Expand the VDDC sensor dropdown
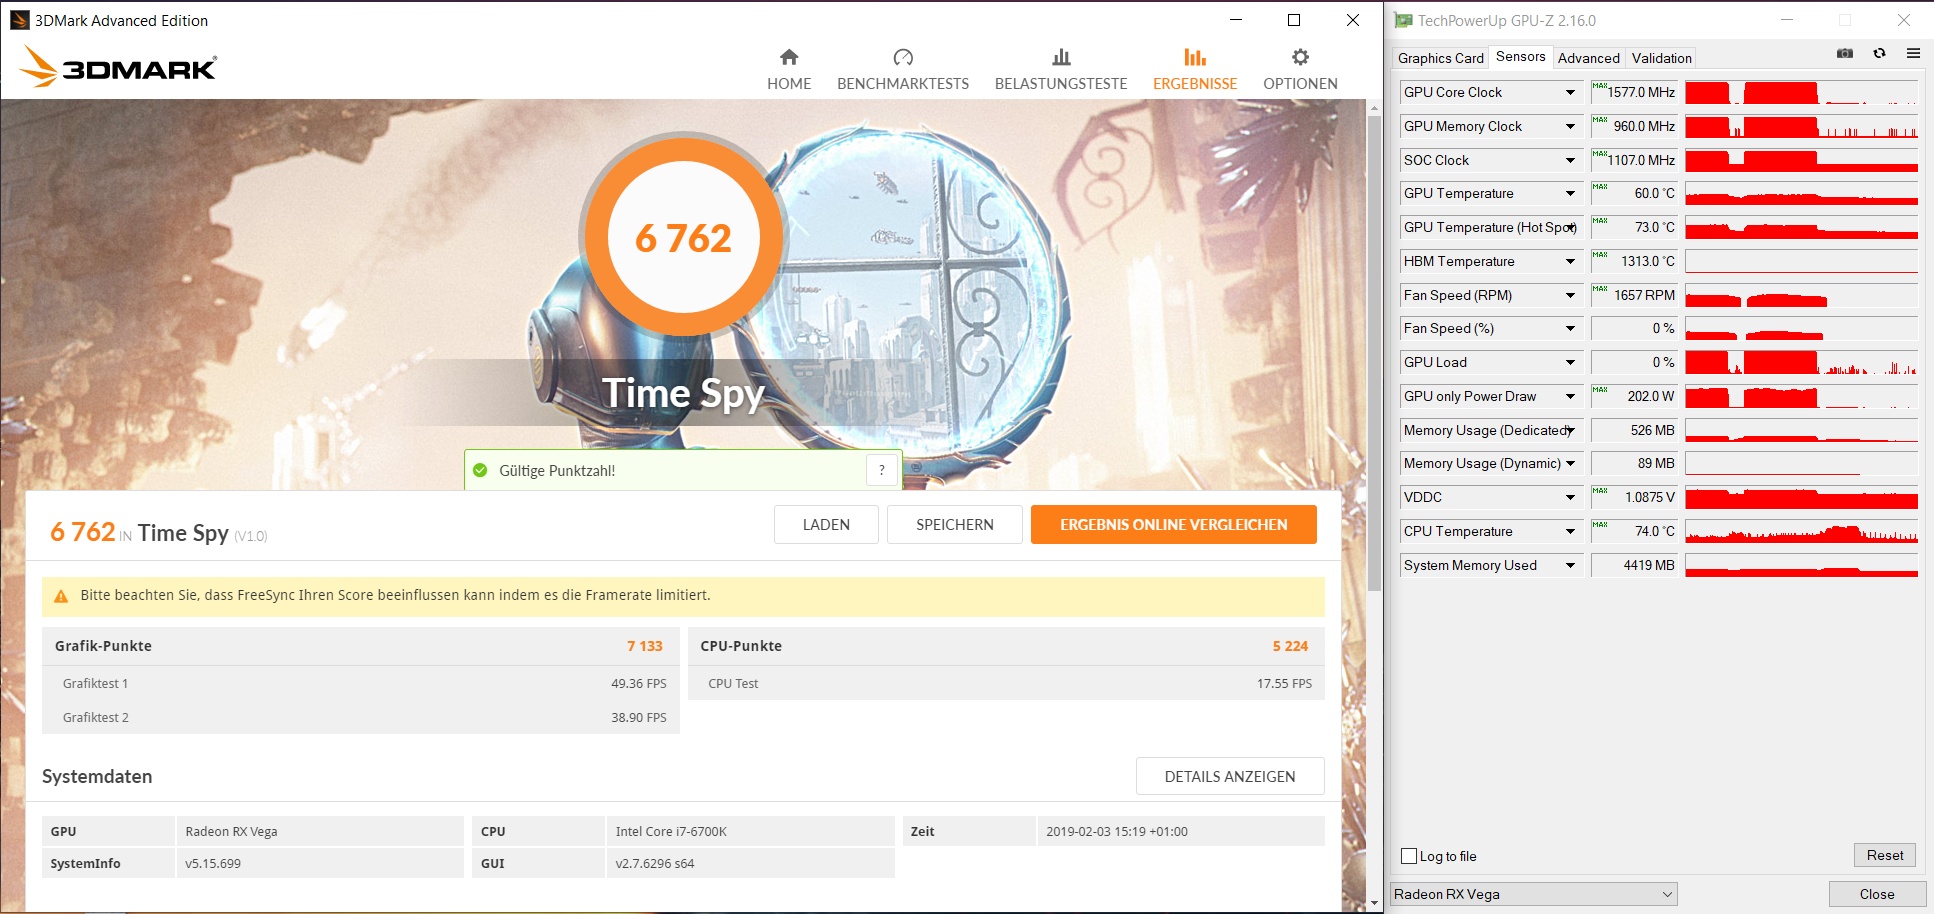This screenshot has height=914, width=1934. pyautogui.click(x=1570, y=498)
